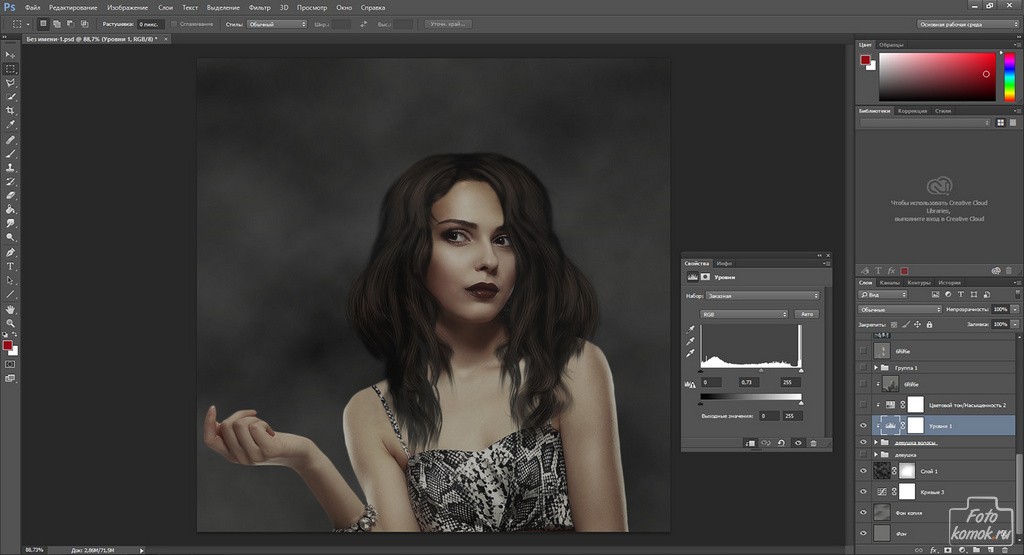The width and height of the screenshot is (1024, 555).
Task: Switch to the История tab
Action: 950,283
